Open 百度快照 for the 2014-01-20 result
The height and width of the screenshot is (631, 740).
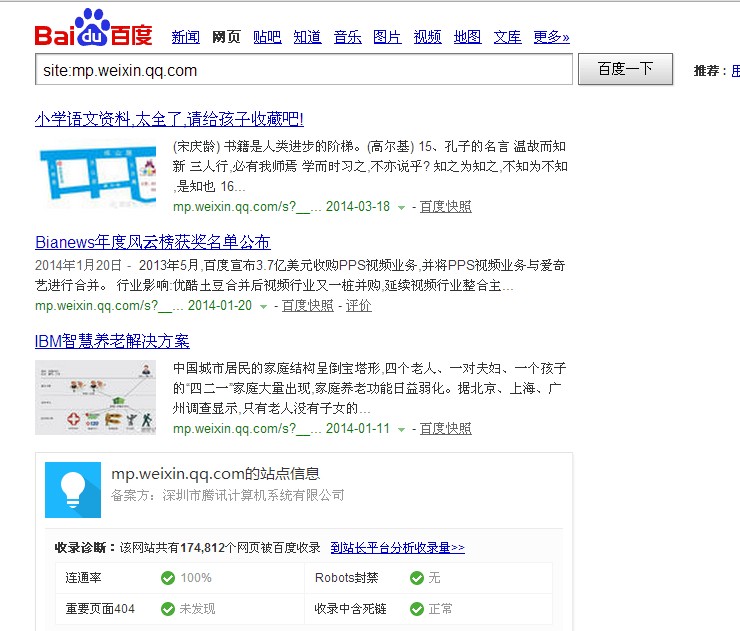tap(308, 306)
